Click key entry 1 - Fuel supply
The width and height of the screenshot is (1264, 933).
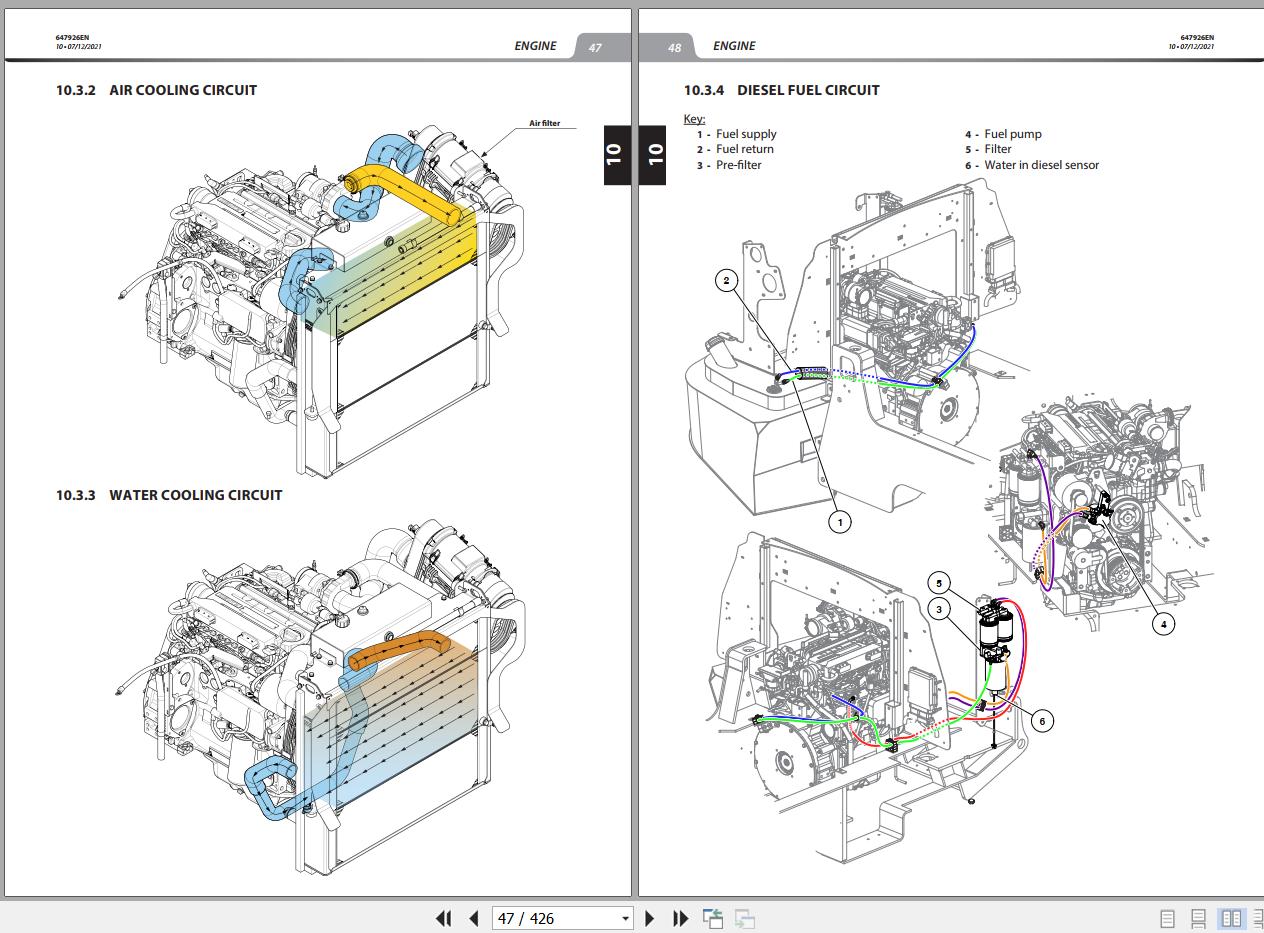tap(737, 134)
